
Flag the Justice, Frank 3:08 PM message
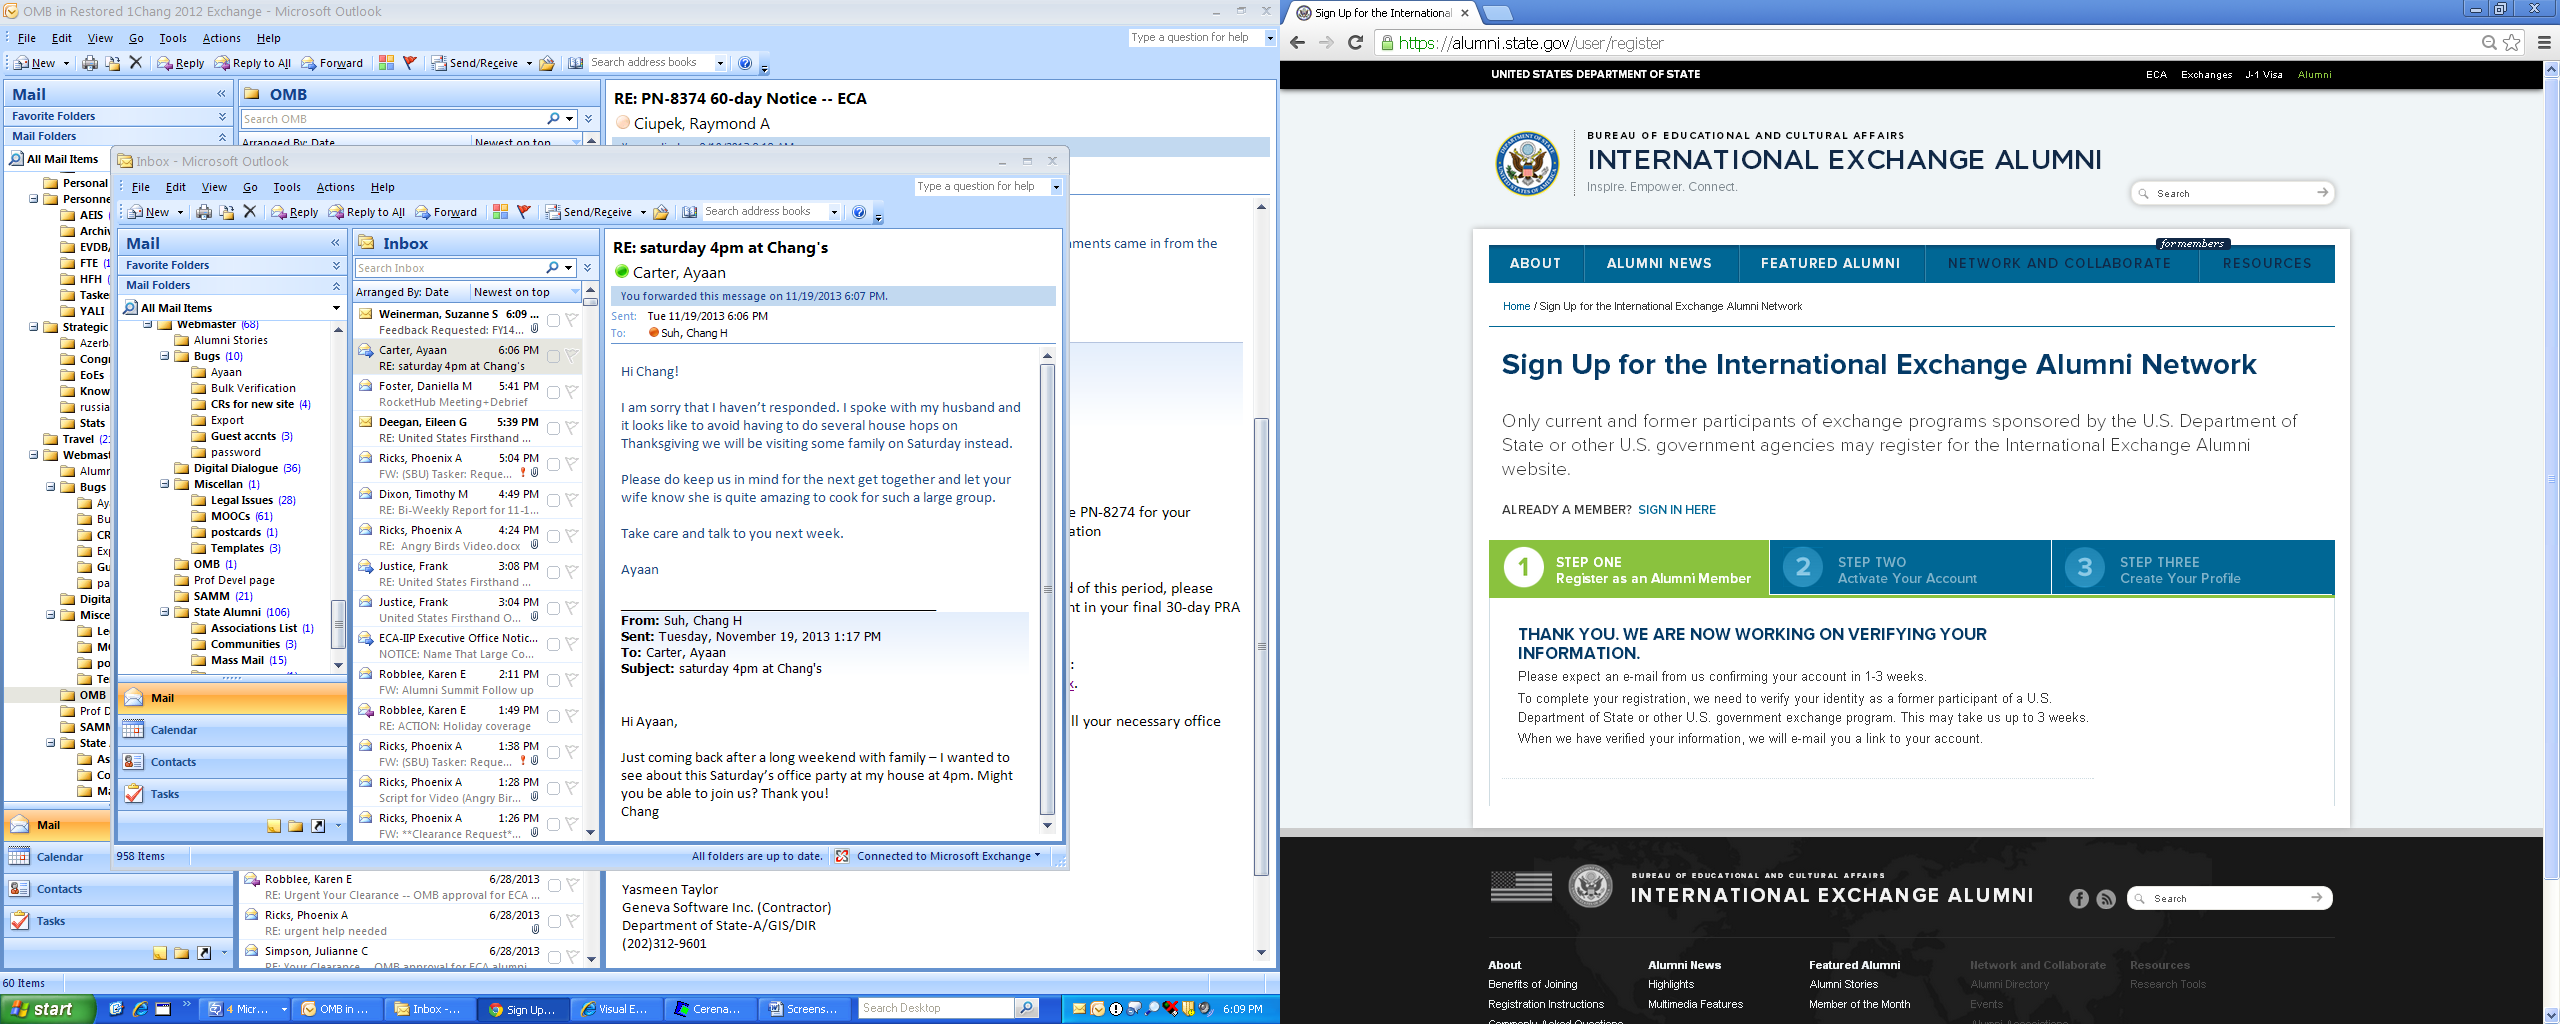571,572
